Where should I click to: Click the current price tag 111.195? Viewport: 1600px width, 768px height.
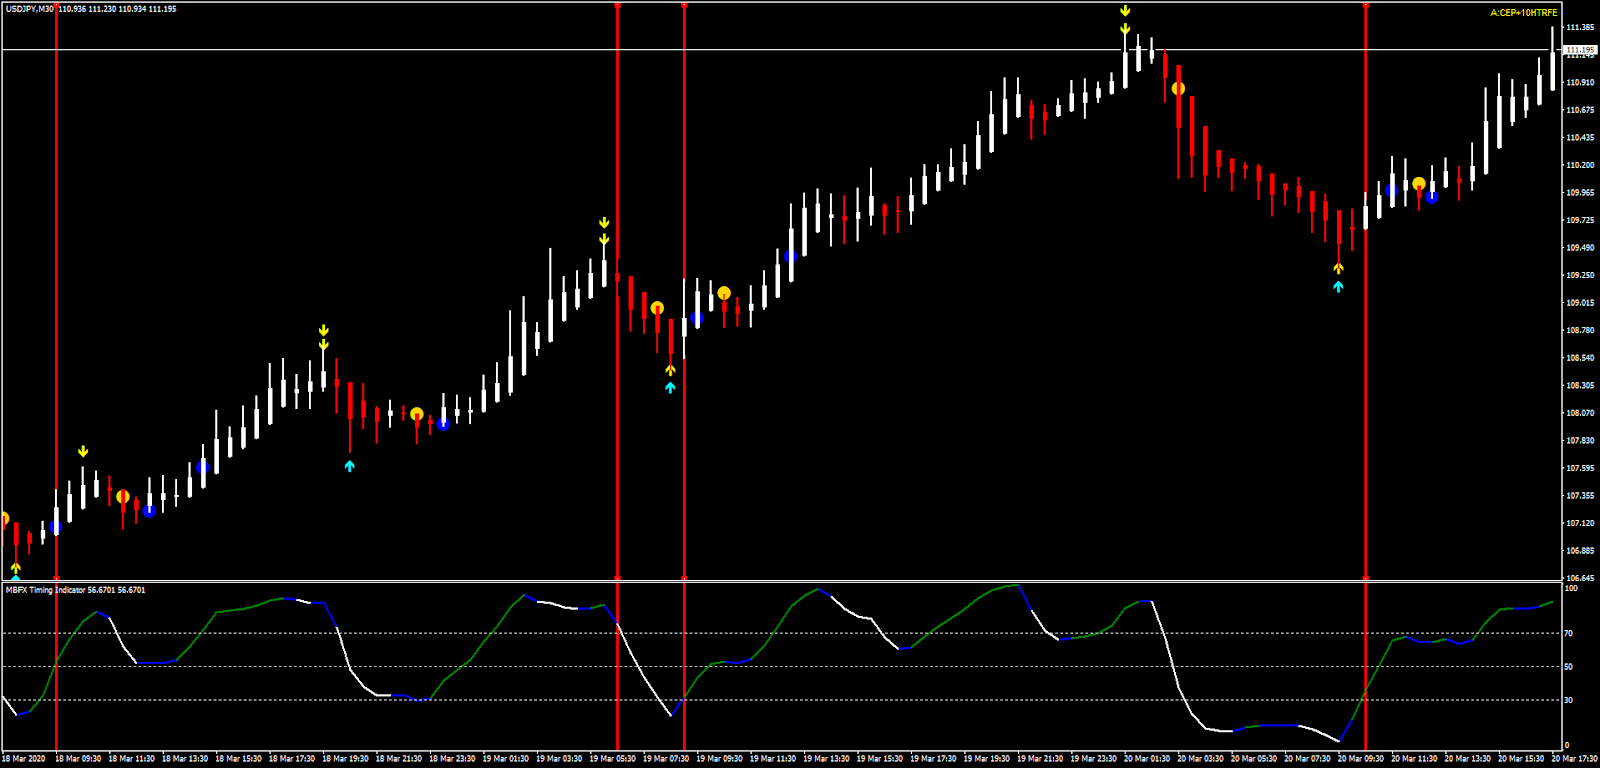1580,50
